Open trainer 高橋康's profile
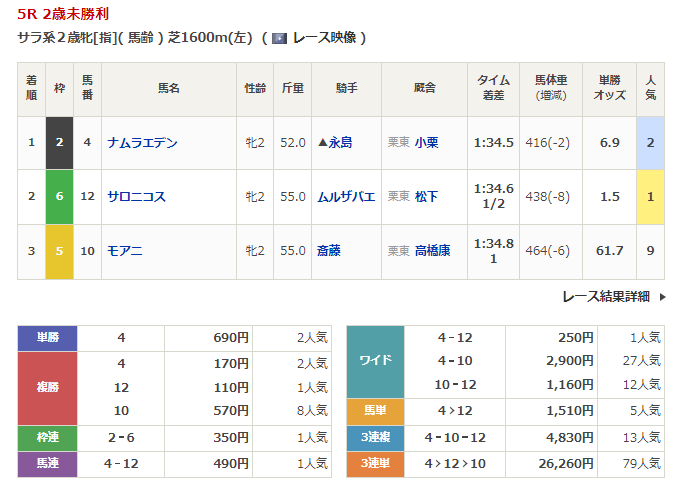The image size is (682, 485). [432, 251]
